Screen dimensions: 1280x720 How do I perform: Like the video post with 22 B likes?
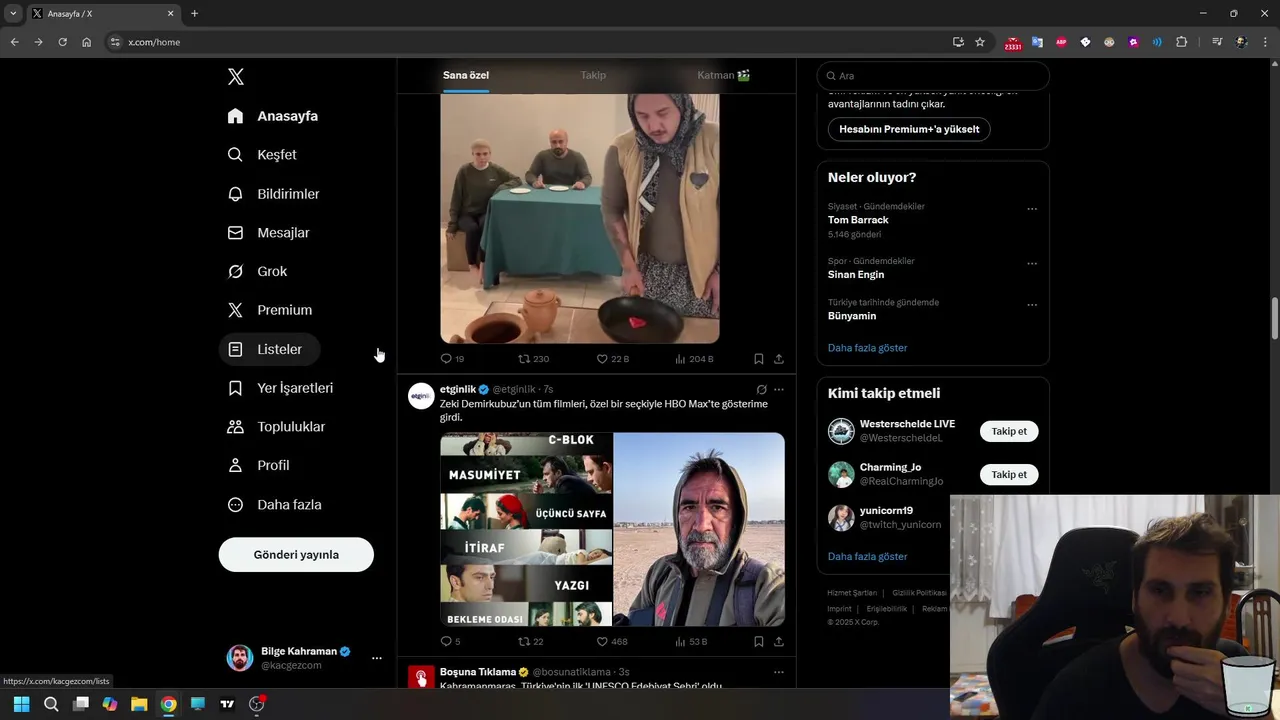coord(612,359)
